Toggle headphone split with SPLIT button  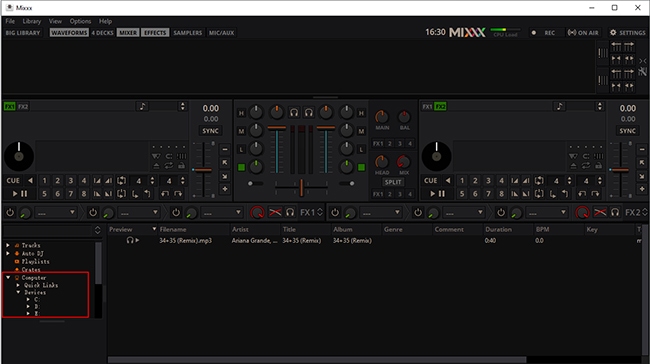click(x=393, y=182)
